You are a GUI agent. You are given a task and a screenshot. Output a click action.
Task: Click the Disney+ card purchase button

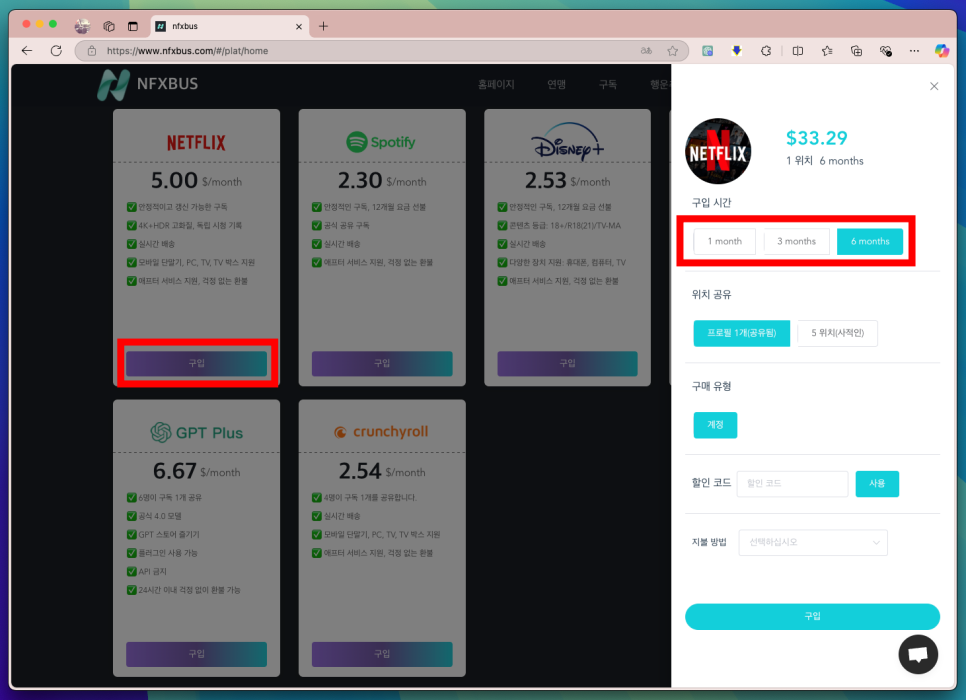click(567, 364)
